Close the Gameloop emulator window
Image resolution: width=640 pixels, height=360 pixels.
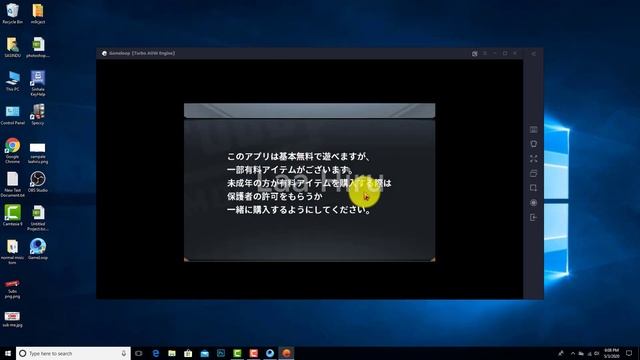point(515,53)
